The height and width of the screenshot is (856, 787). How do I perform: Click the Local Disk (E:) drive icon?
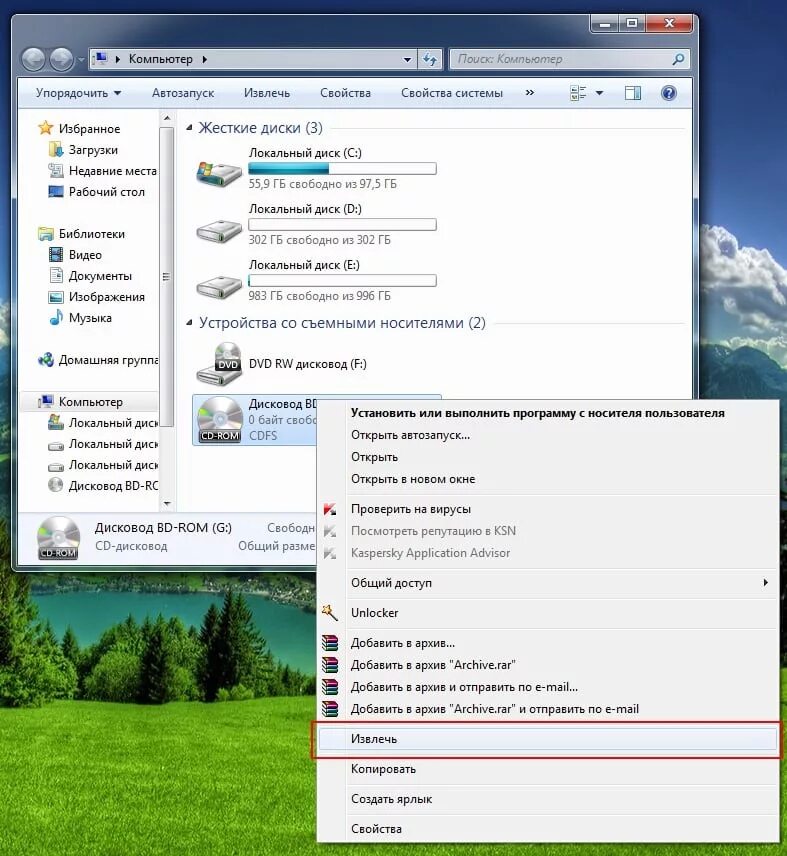219,286
